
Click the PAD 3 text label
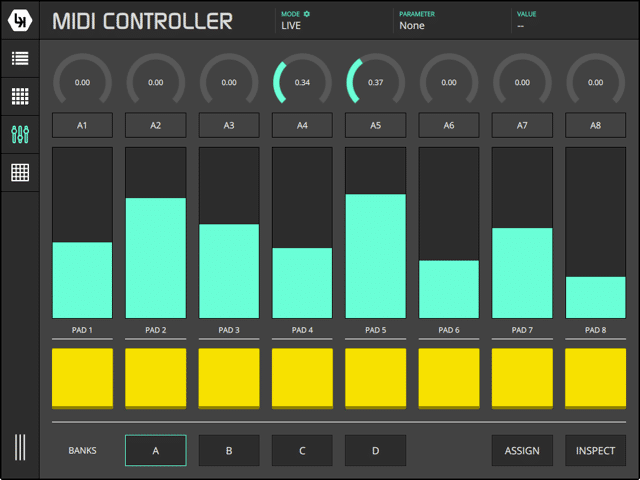[229, 330]
